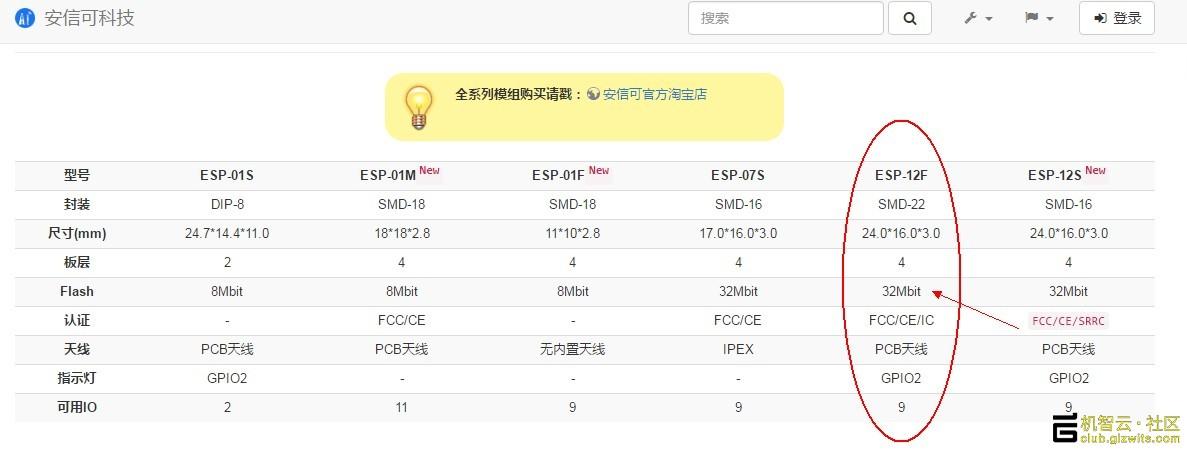This screenshot has height=453, width=1187.
Task: Click the FCC/CE/SRRC highlighted cell
Action: coord(1068,321)
